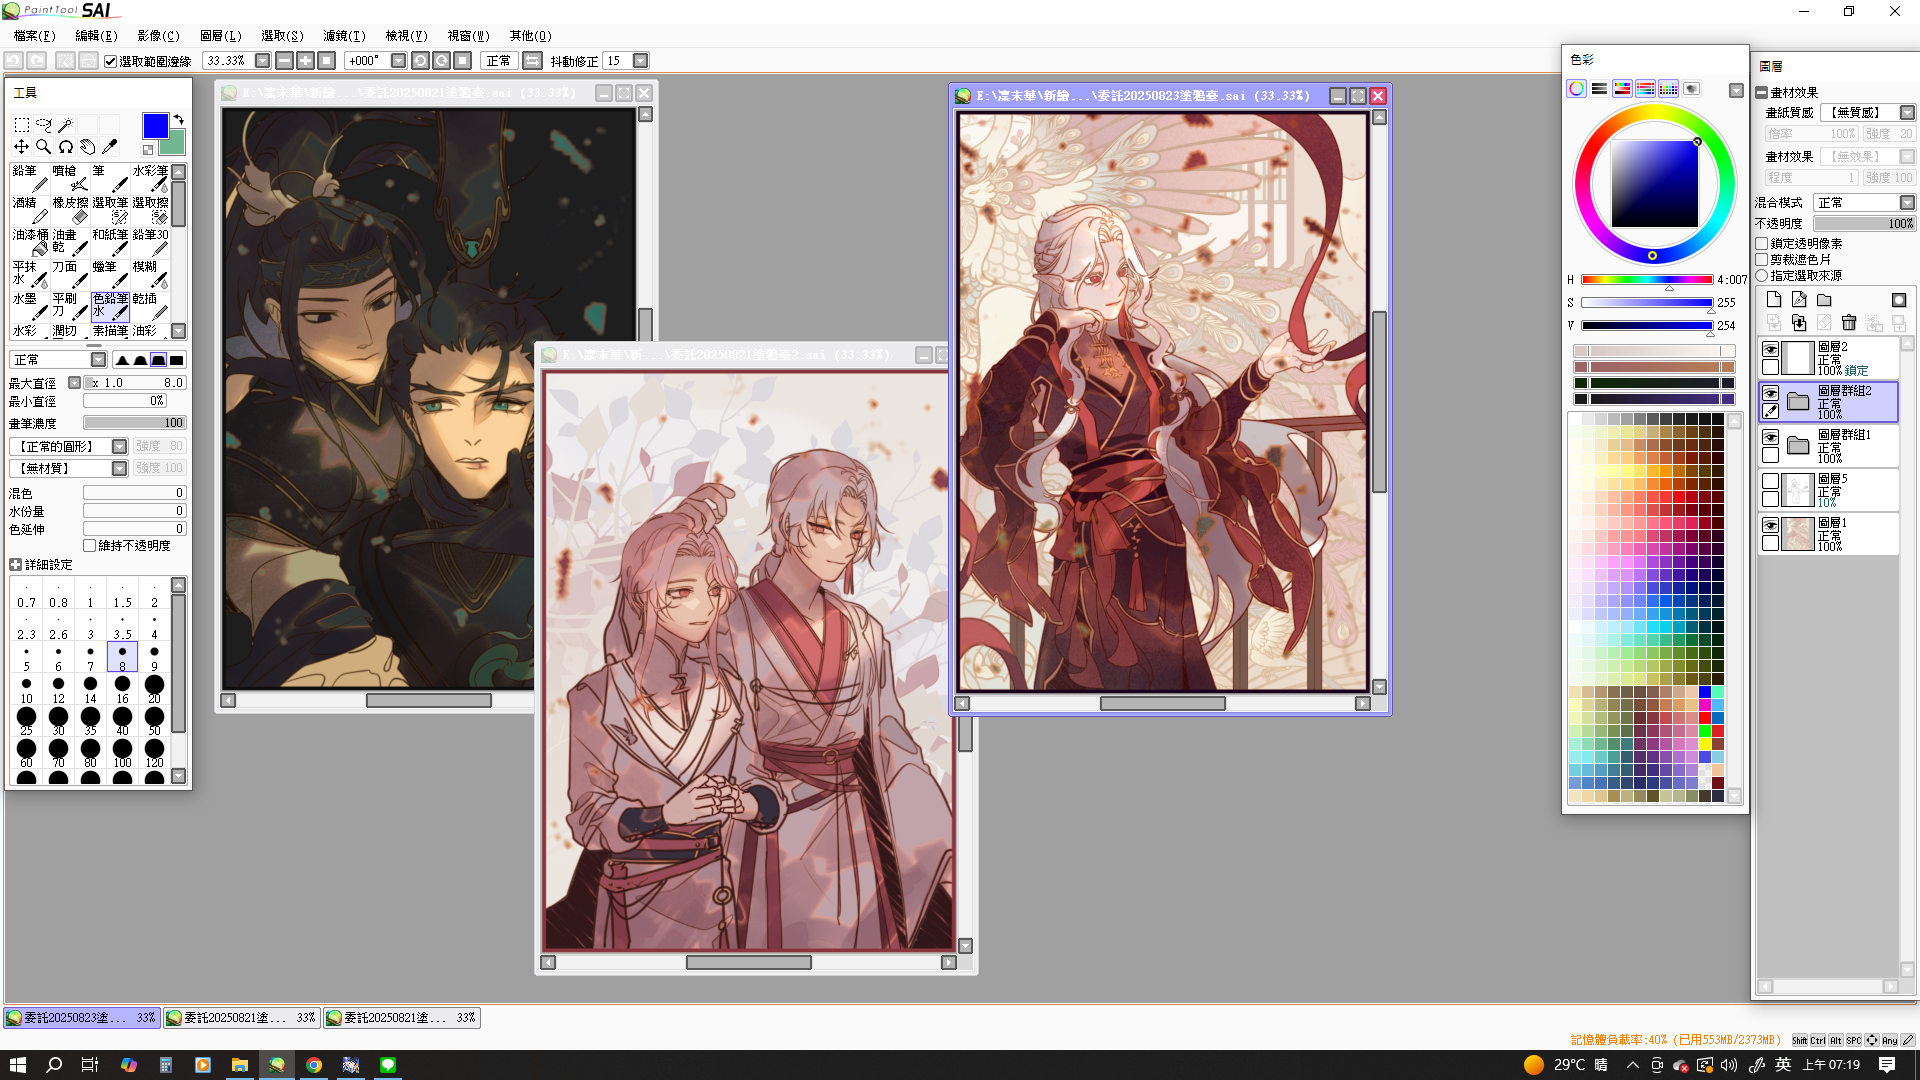This screenshot has height=1080, width=1920.
Task: Rotate the canvas counterclockwise
Action: [420, 61]
